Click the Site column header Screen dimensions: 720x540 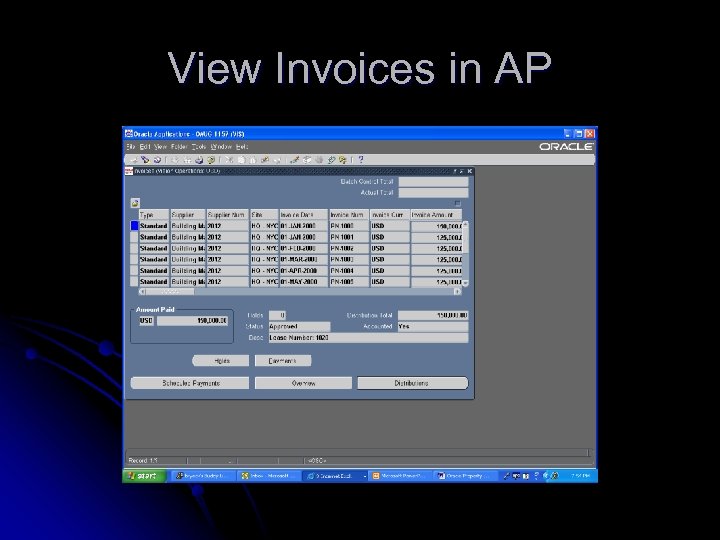[264, 214]
